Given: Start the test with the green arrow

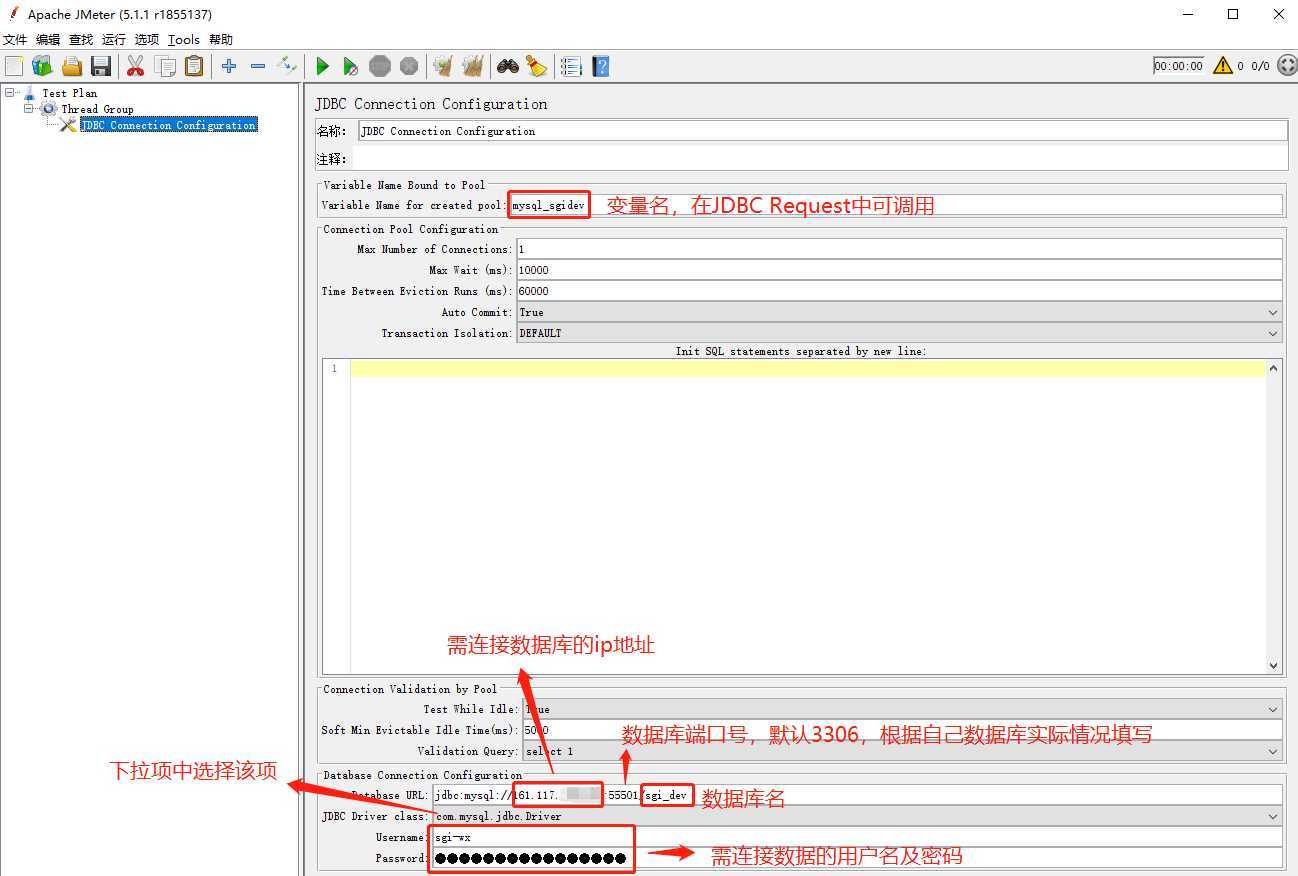Looking at the screenshot, I should point(322,66).
